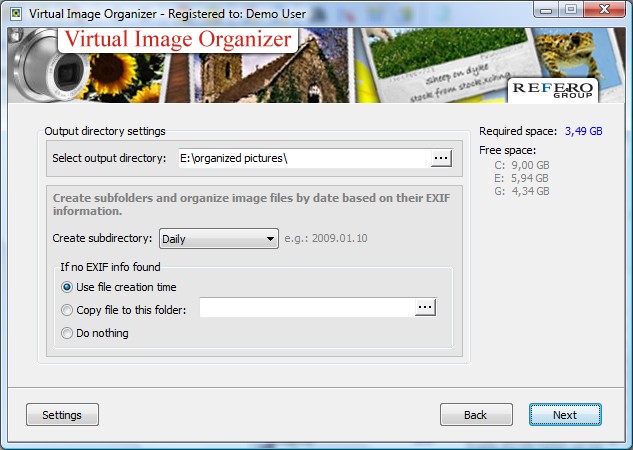
Task: Maximize the Virtual Image Organizer window
Action: pyautogui.click(x=571, y=10)
